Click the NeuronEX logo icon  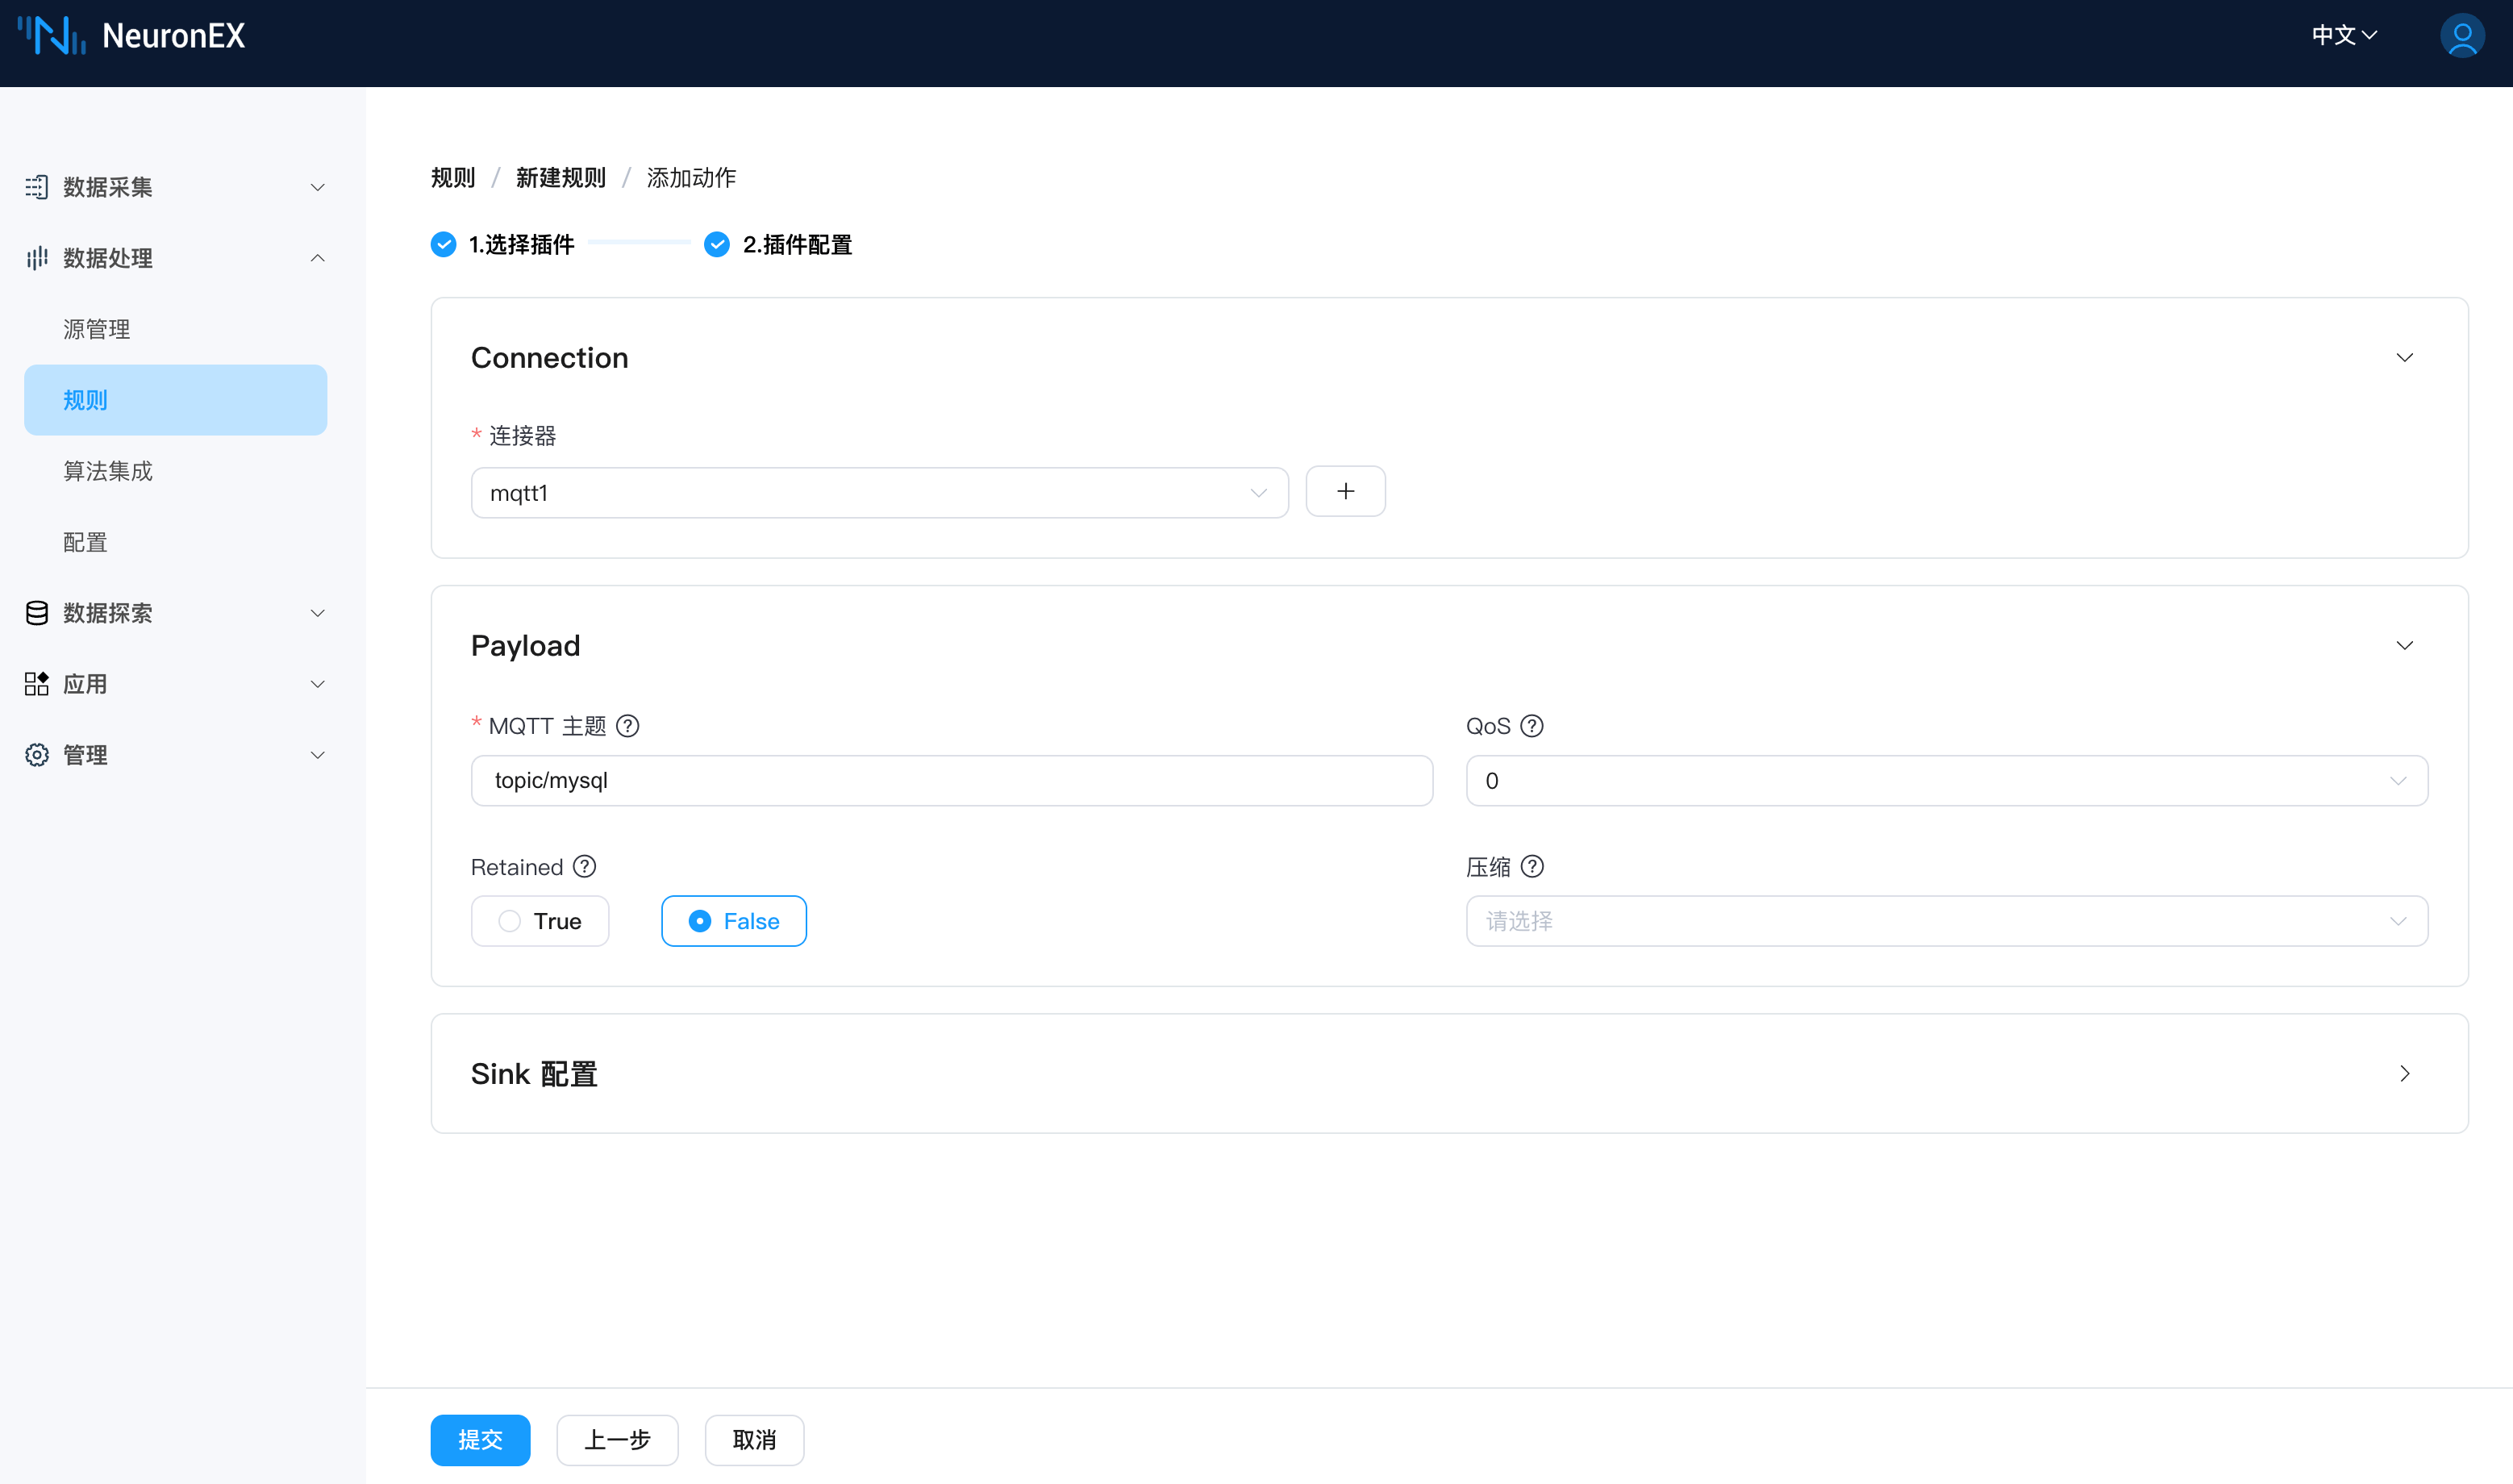pos(52,36)
